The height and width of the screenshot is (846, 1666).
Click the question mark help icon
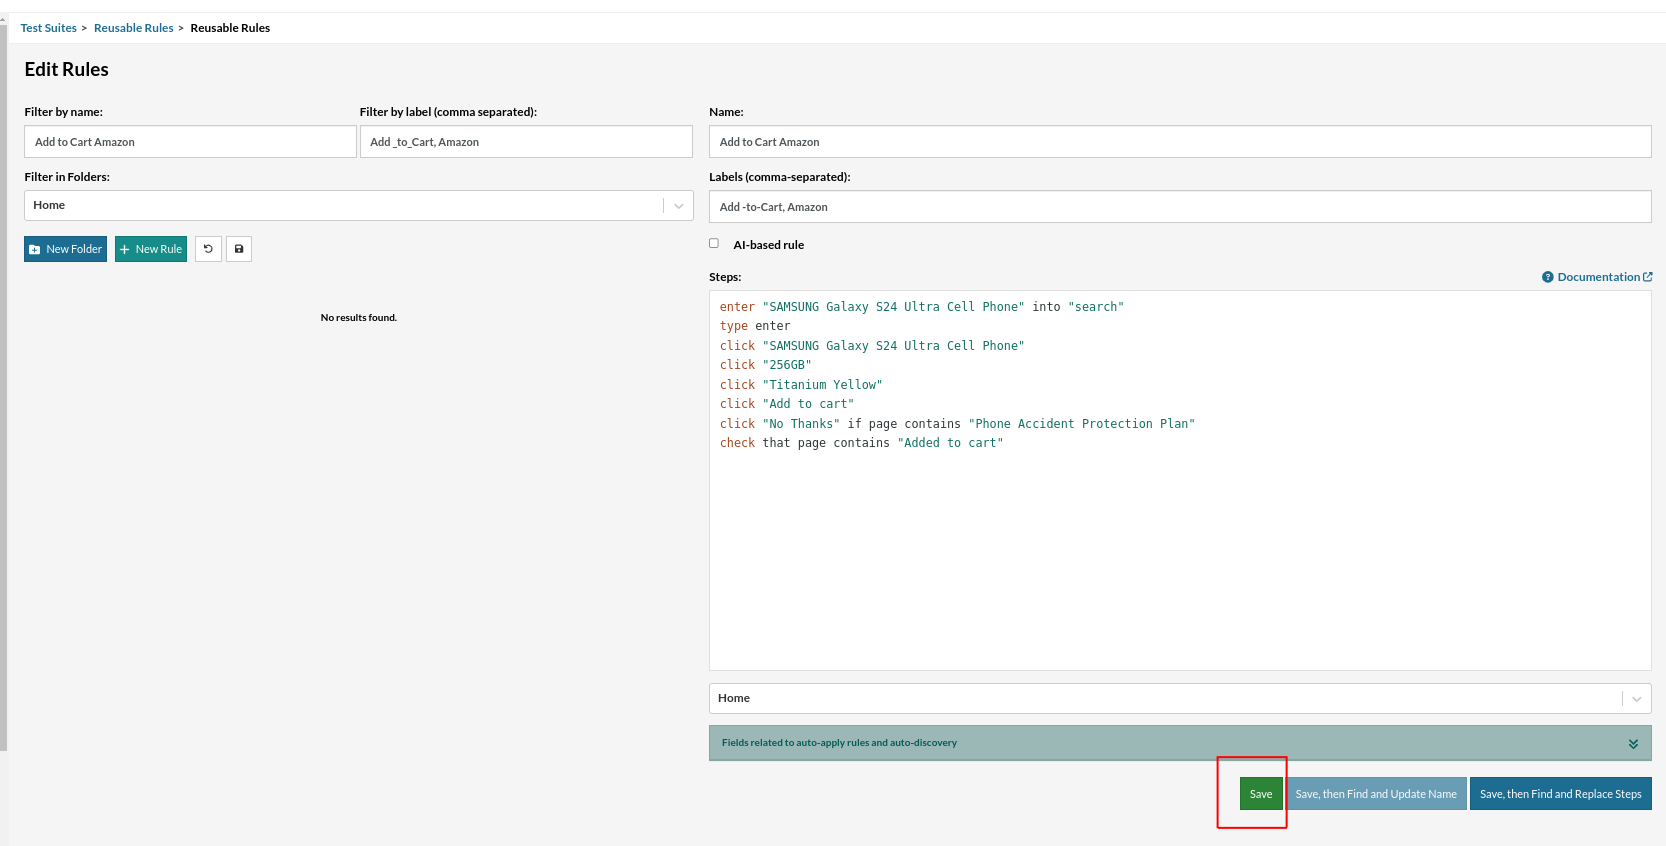point(1547,277)
